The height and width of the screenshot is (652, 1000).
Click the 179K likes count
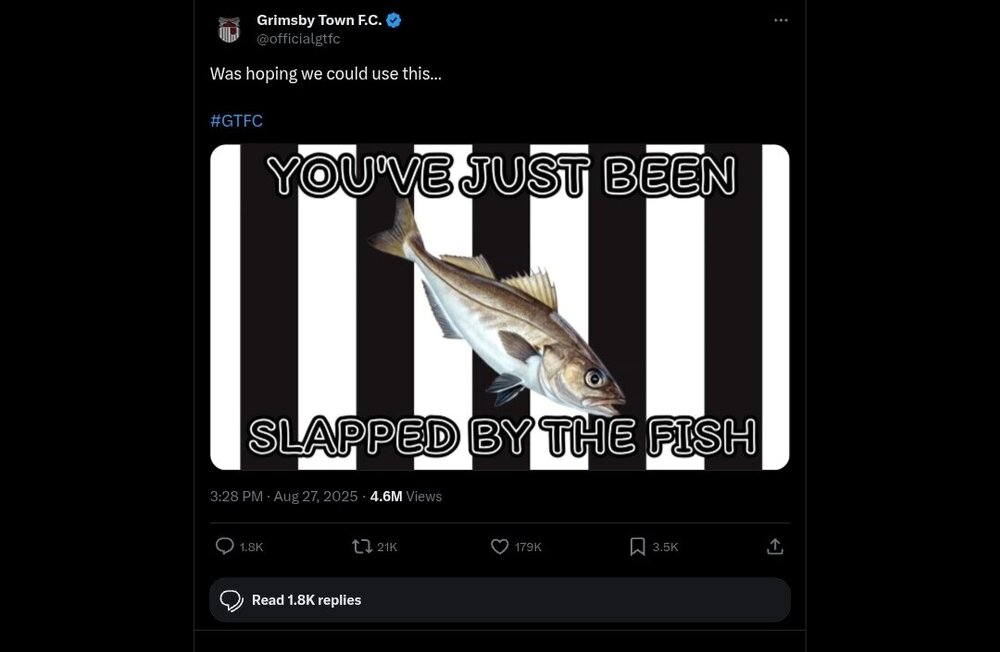528,547
